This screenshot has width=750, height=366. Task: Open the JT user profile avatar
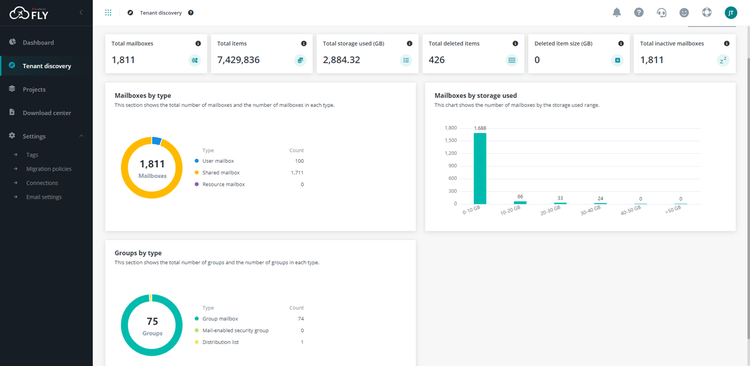coord(730,13)
